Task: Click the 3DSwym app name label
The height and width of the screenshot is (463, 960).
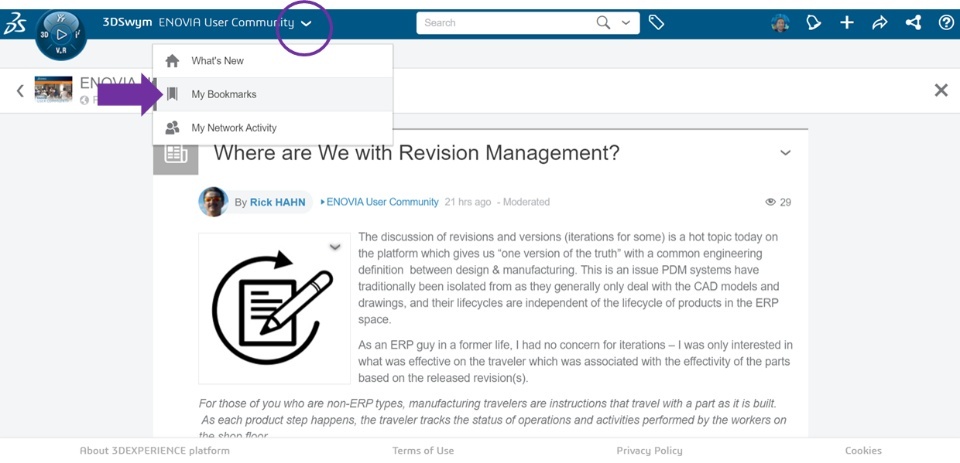Action: point(127,23)
